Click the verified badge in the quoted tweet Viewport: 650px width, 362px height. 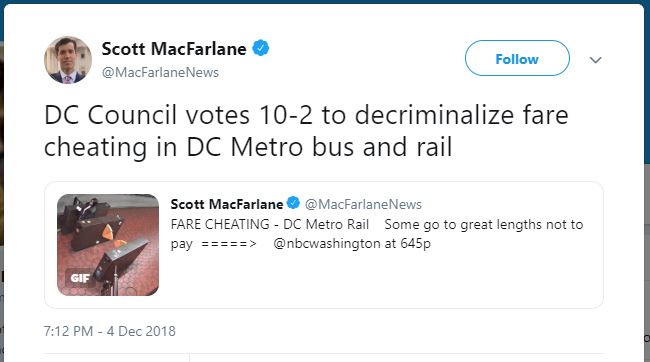[x=293, y=203]
